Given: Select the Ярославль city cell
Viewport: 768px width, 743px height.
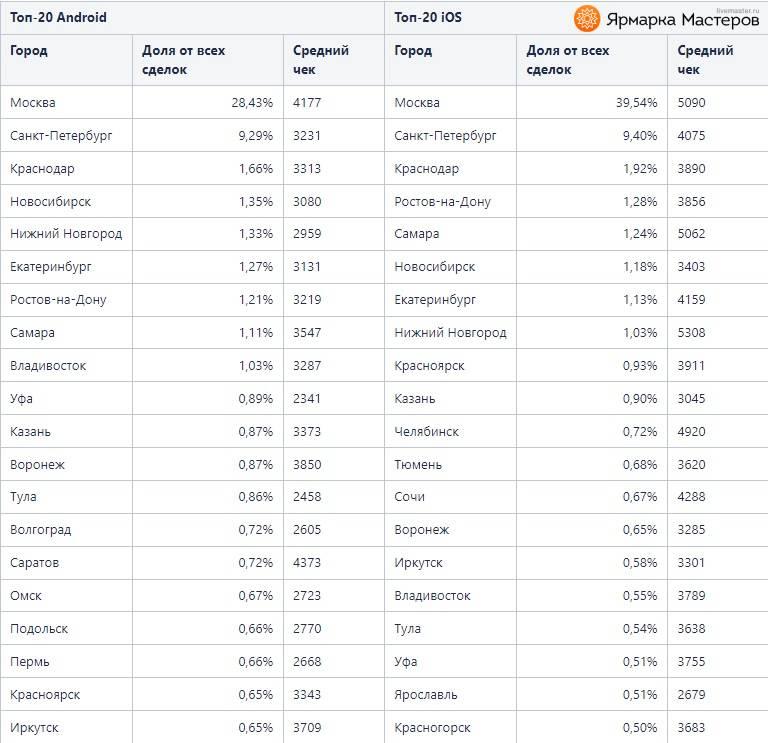Looking at the screenshot, I should pos(427,695).
